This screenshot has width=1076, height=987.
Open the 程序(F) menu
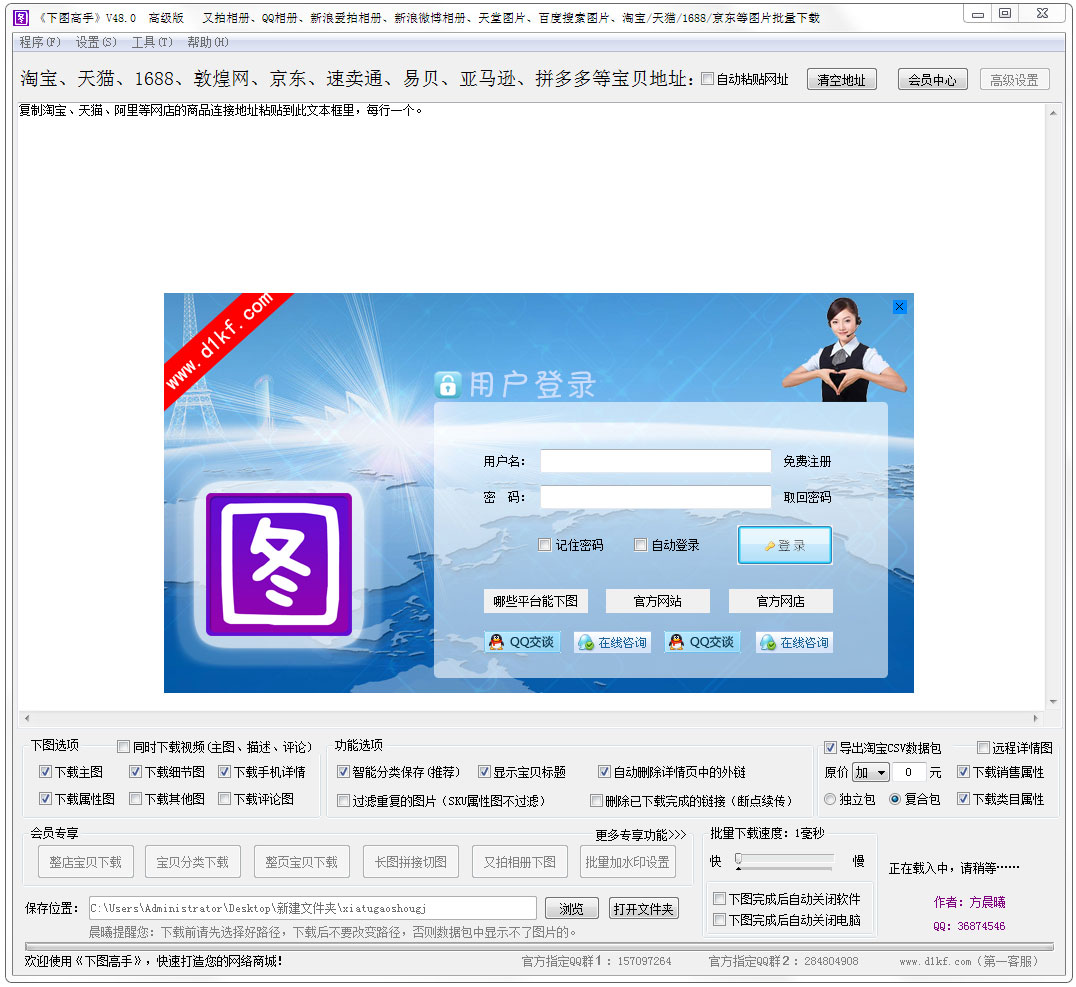(x=40, y=43)
